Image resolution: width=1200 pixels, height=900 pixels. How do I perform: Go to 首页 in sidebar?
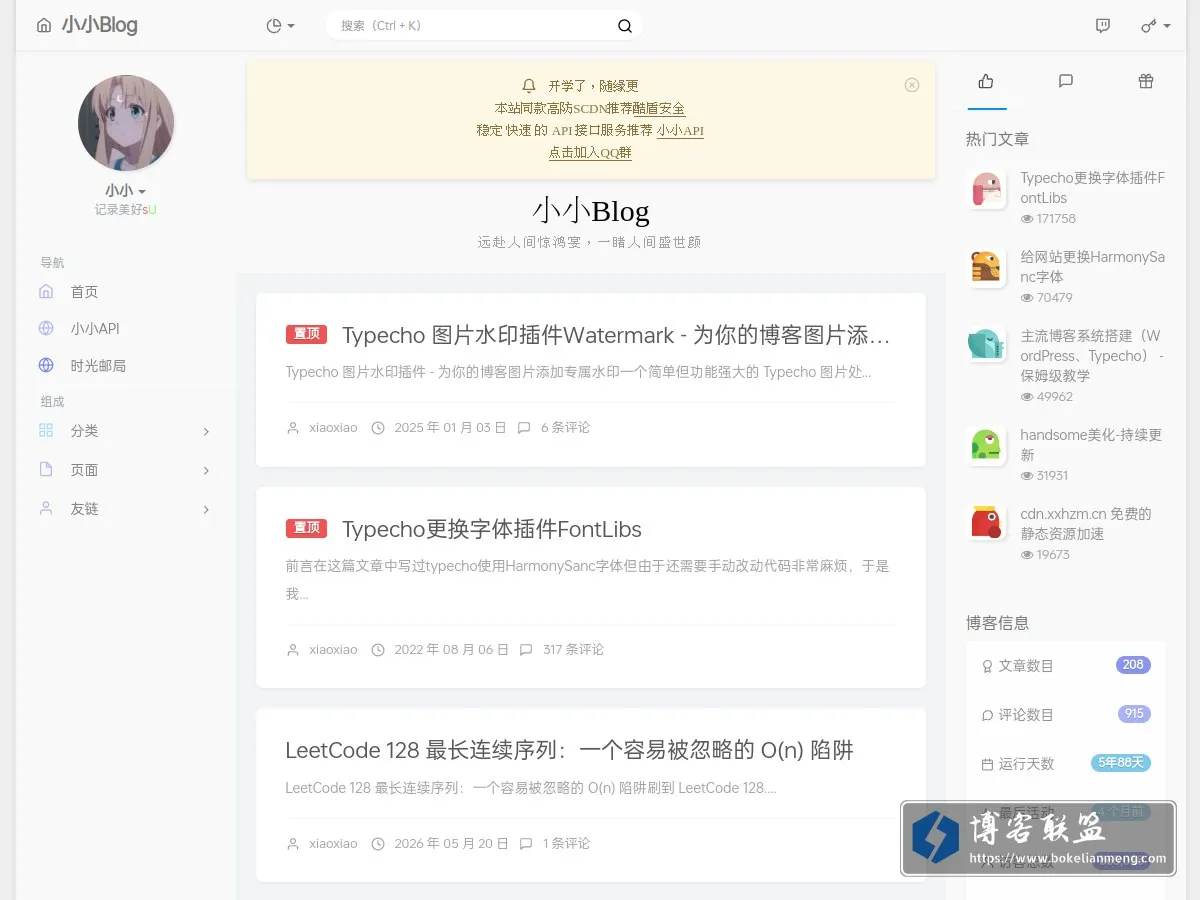(x=84, y=292)
